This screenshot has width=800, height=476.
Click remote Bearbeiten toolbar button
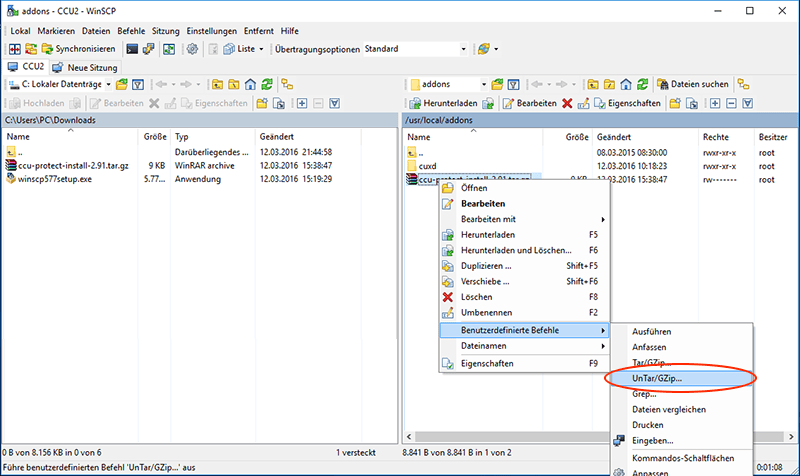pyautogui.click(x=530, y=103)
